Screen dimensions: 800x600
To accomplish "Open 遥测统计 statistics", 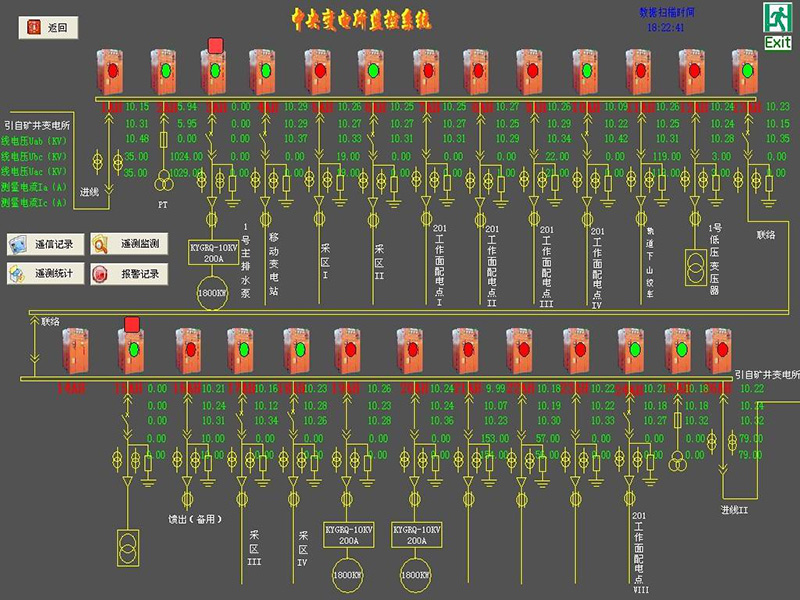I will 45,273.
